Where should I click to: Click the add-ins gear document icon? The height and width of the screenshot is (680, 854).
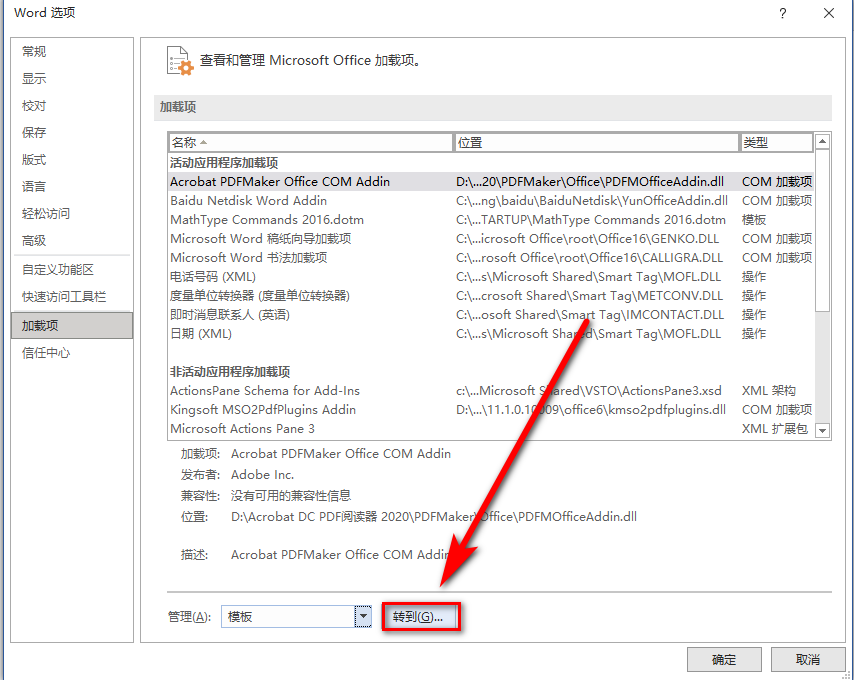[180, 61]
